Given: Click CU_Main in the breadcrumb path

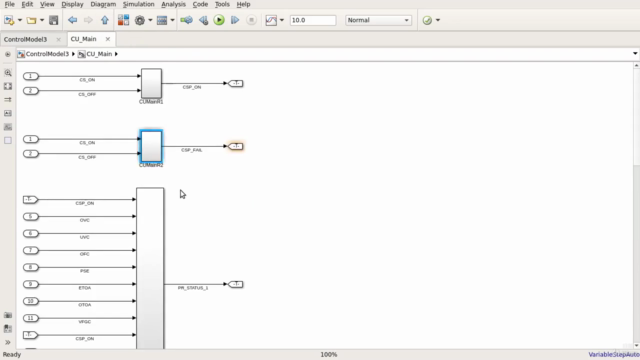Looking at the screenshot, I should click(x=99, y=54).
